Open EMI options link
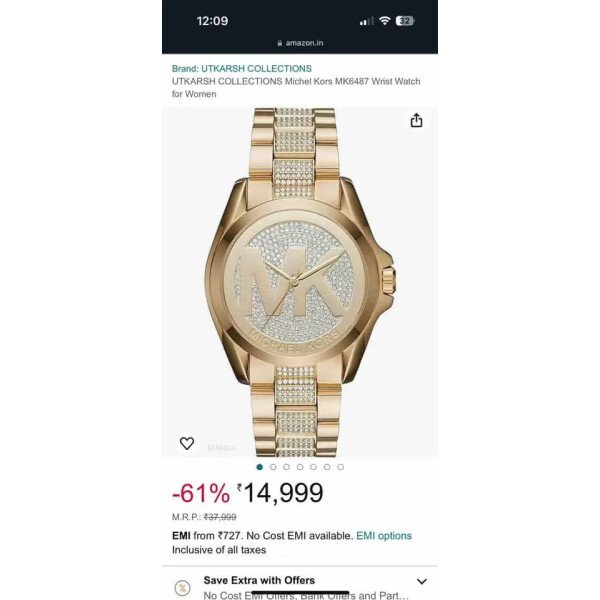 (384, 535)
